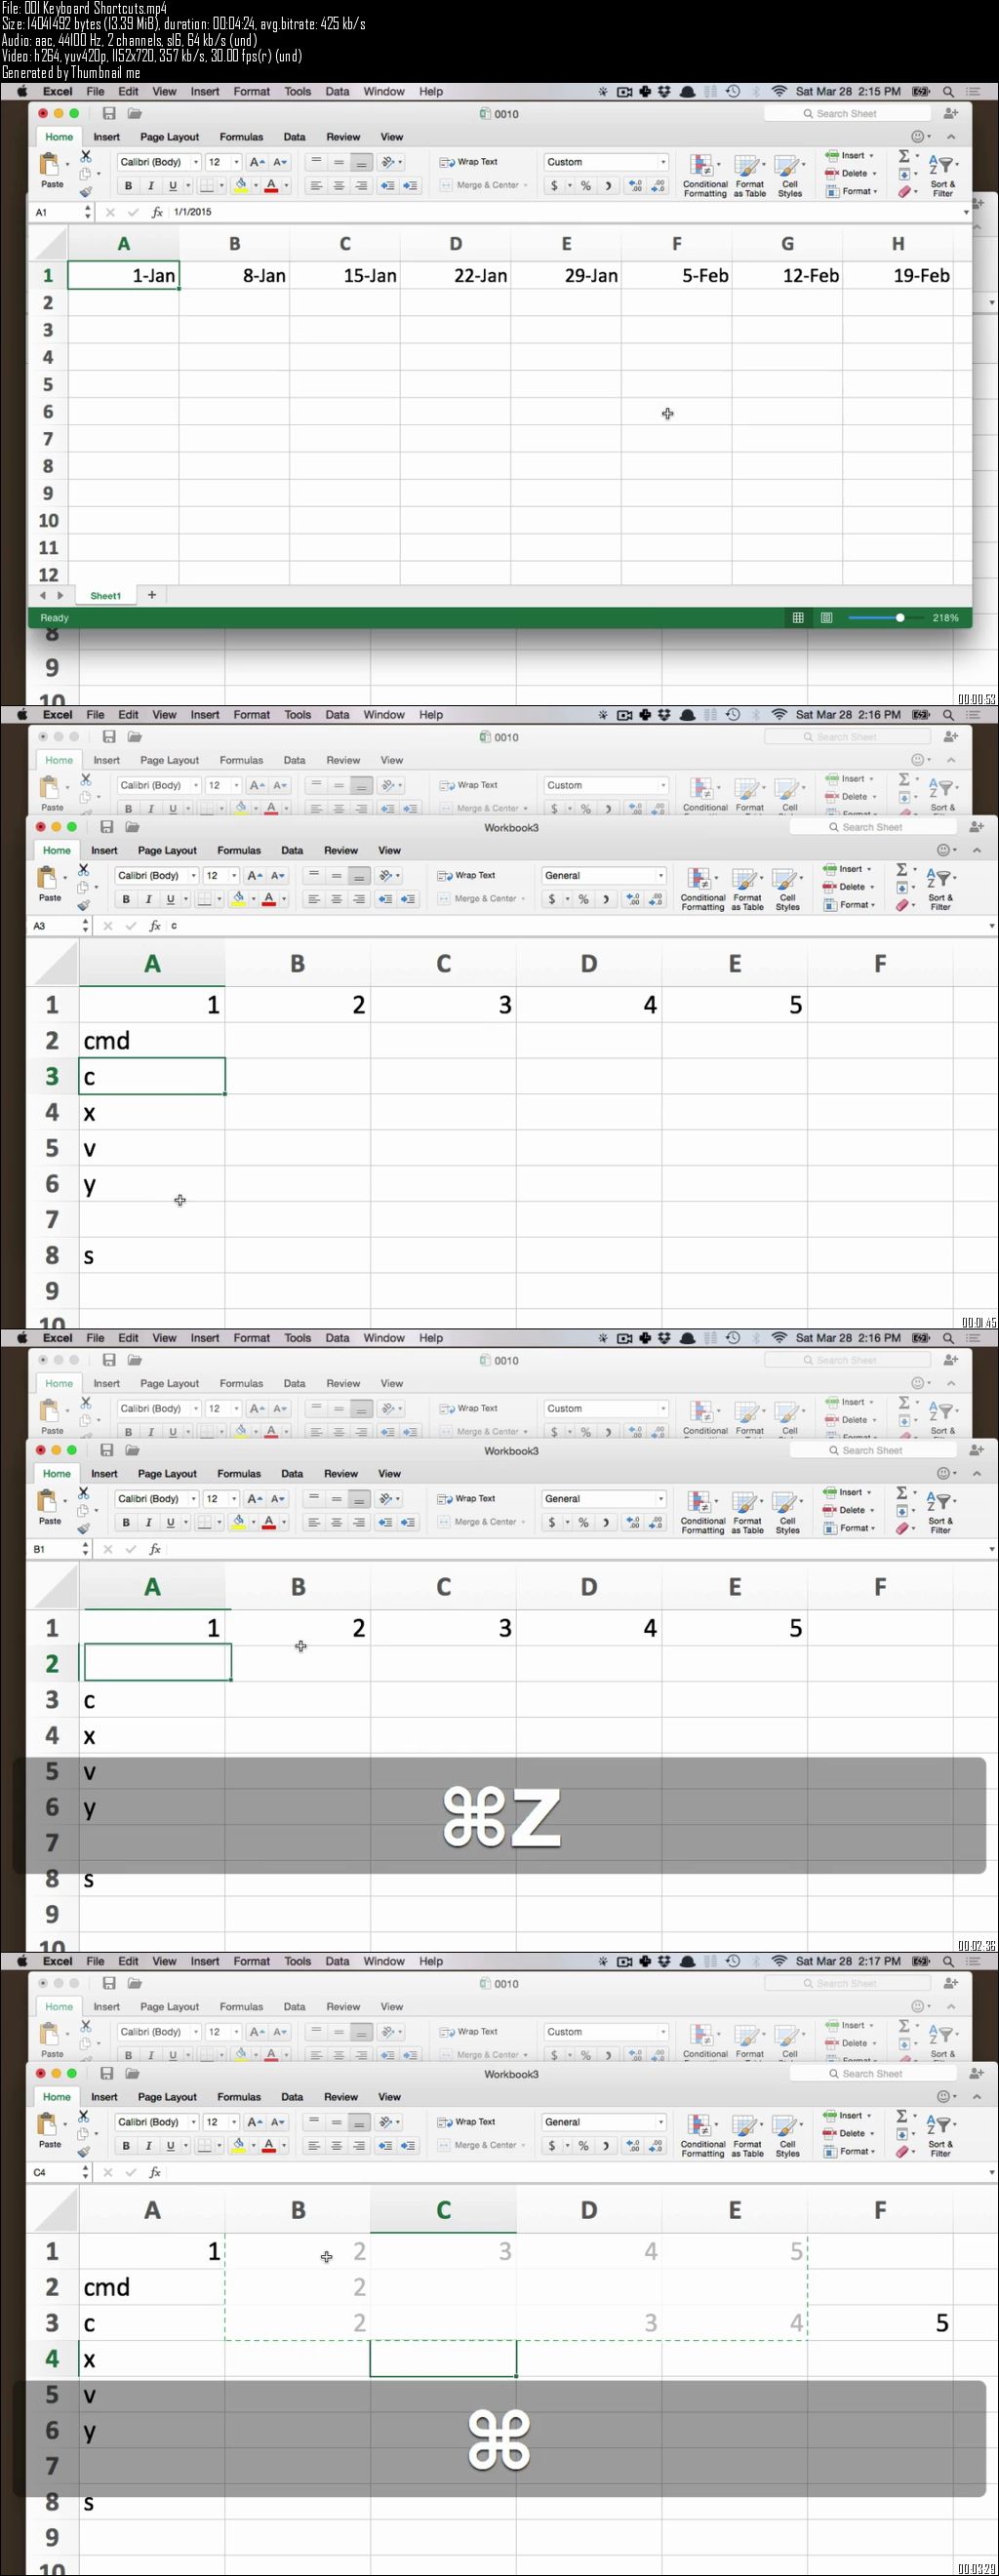The height and width of the screenshot is (2576, 999).
Task: Click Merge & Center in window showing 1-Jan dates
Action: pos(483,186)
